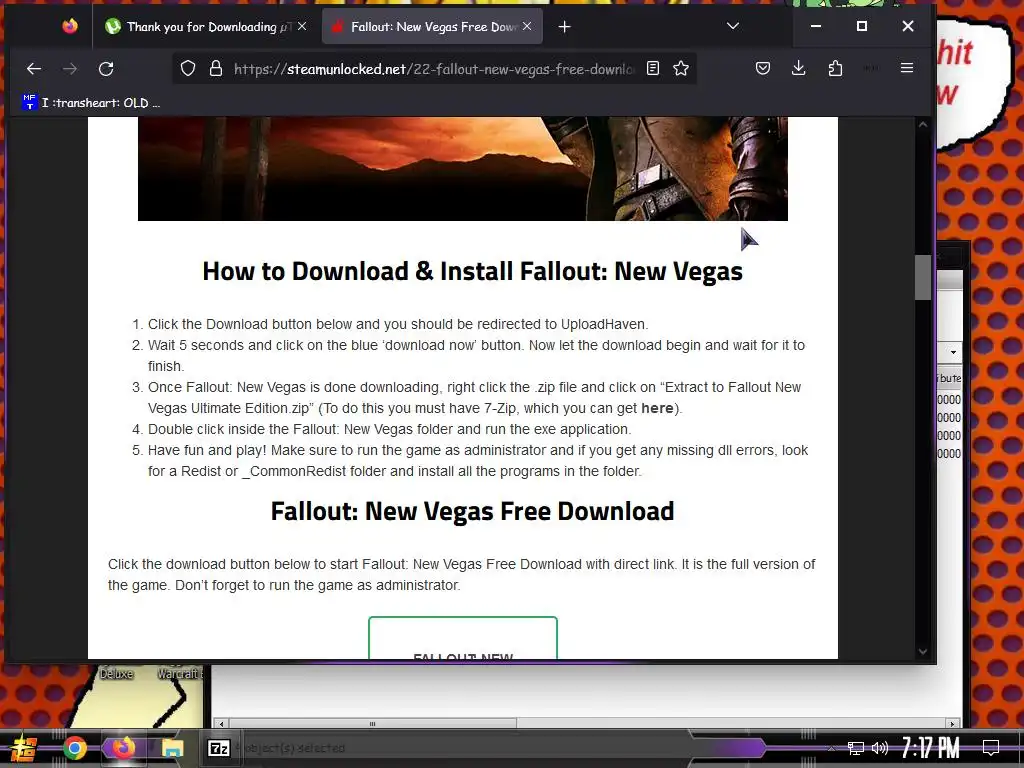Click the steamunlocked.net address bar URL

pos(434,69)
